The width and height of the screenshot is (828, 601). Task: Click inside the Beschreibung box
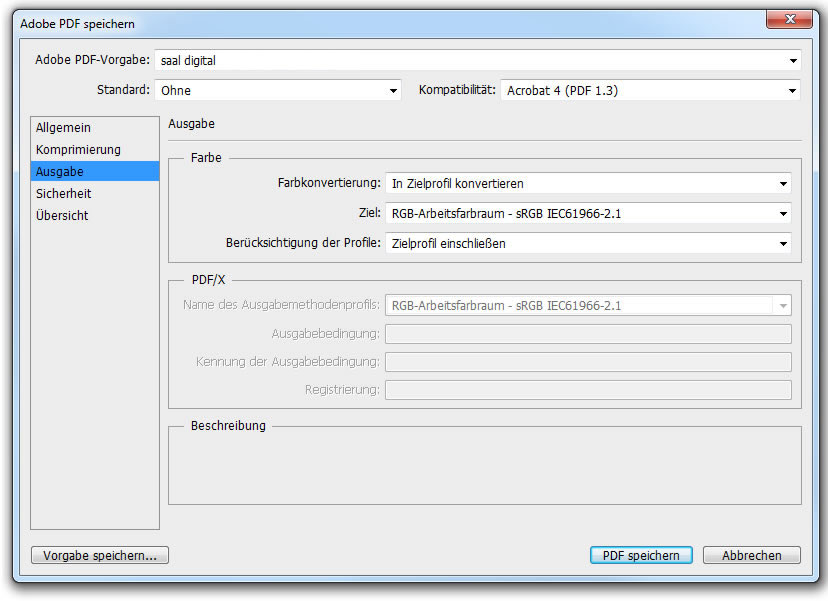[x=484, y=468]
